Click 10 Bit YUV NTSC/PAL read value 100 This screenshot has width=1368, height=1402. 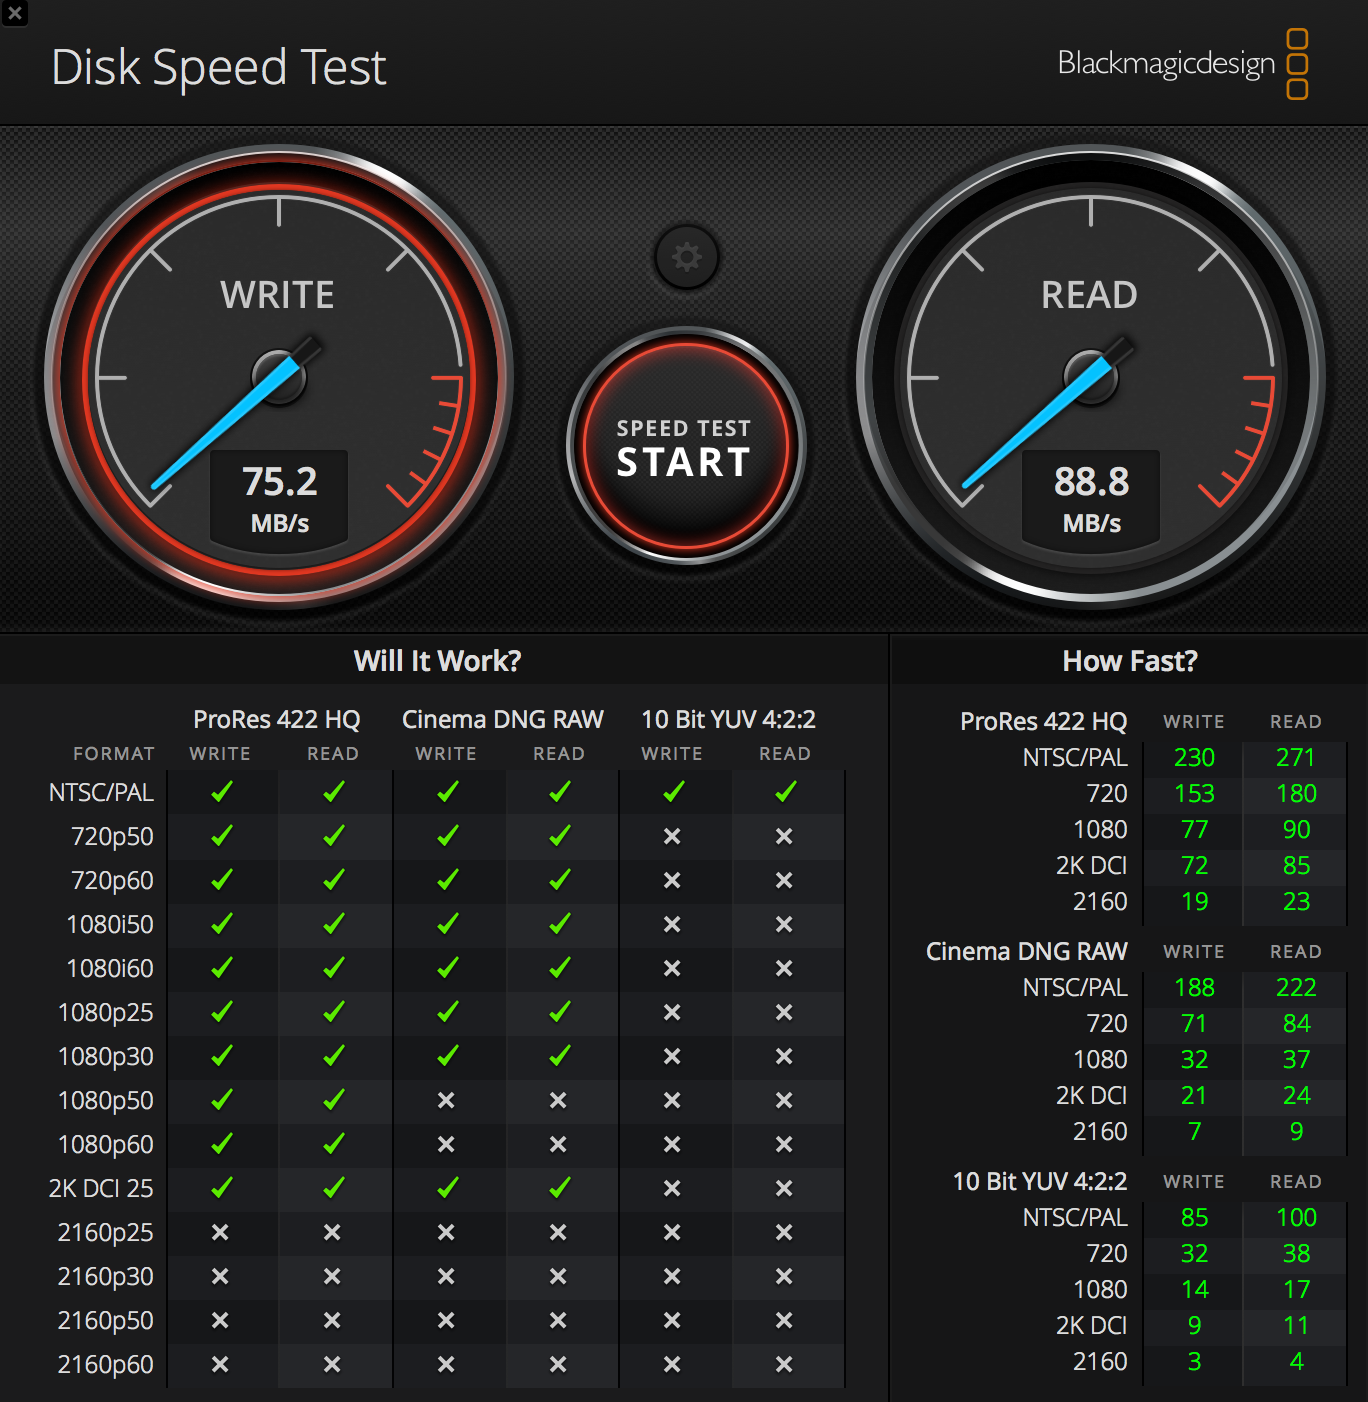point(1297,1218)
